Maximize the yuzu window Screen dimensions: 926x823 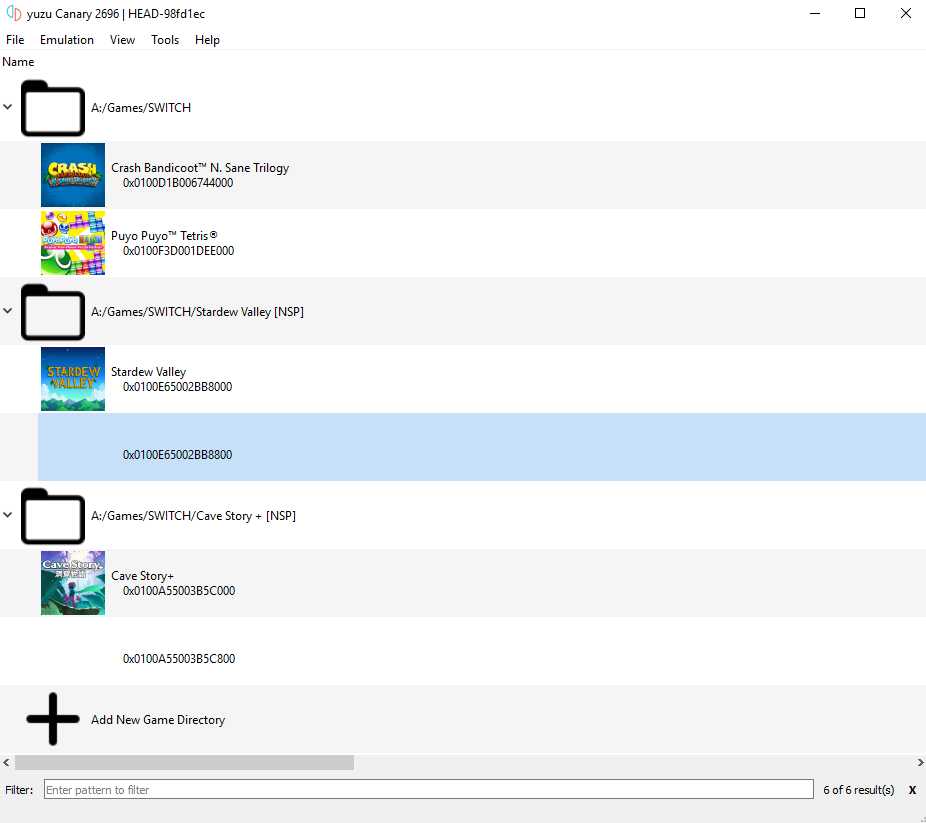click(x=860, y=13)
